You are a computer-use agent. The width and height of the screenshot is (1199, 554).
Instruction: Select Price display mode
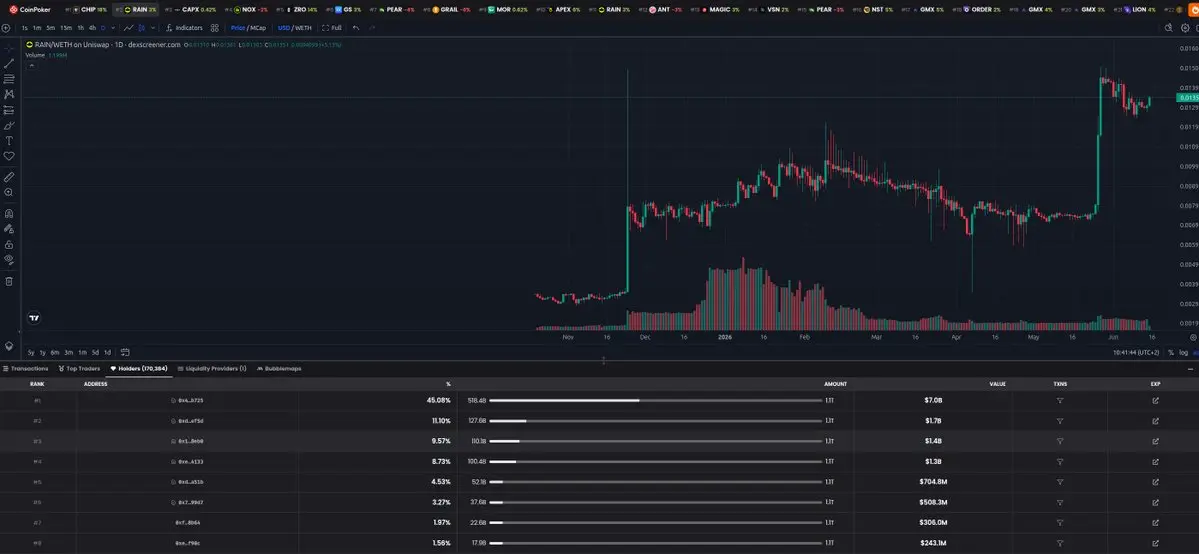coord(238,28)
